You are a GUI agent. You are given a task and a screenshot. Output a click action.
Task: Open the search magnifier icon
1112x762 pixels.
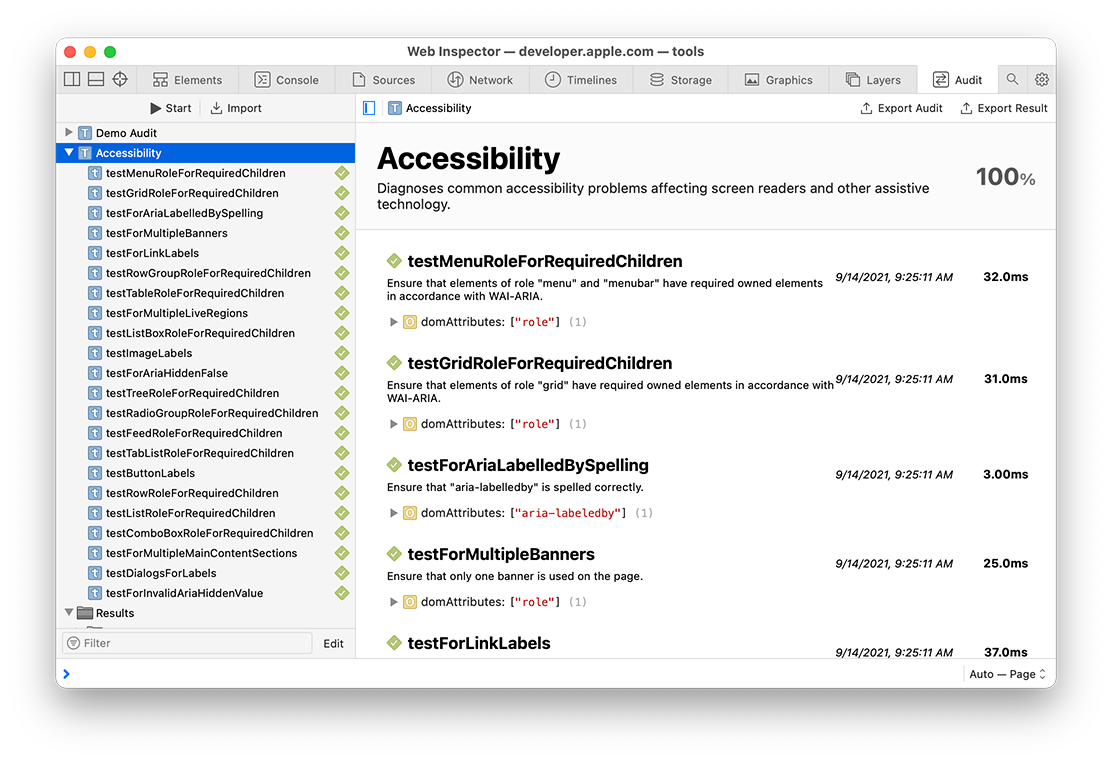point(1013,80)
